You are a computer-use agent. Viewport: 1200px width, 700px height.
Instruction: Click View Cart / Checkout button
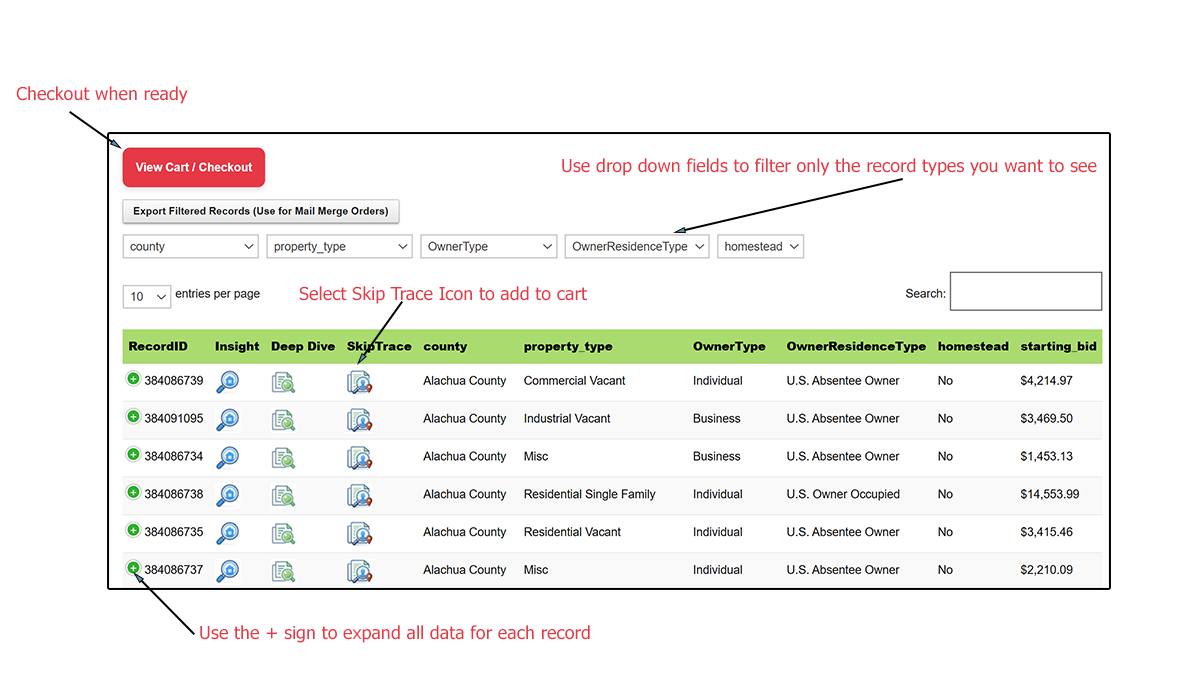tap(194, 168)
